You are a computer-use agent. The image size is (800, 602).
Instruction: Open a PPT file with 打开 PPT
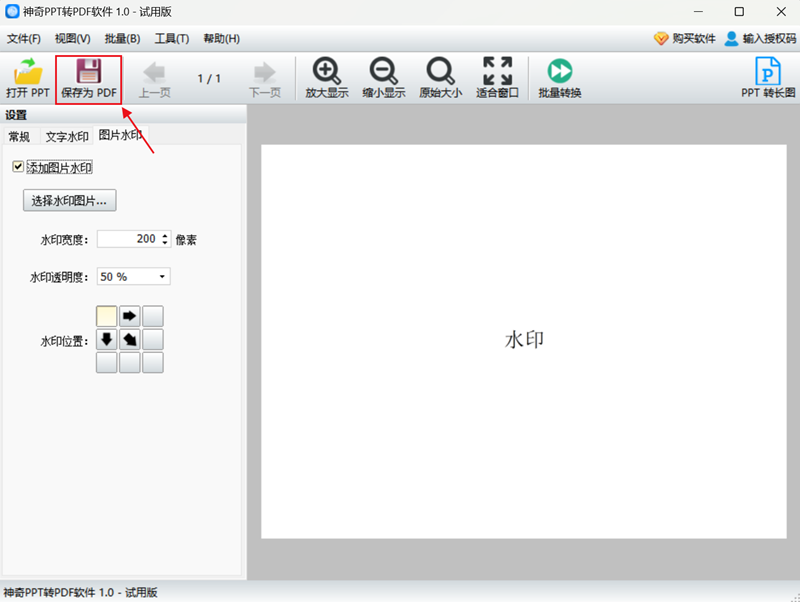tap(28, 79)
